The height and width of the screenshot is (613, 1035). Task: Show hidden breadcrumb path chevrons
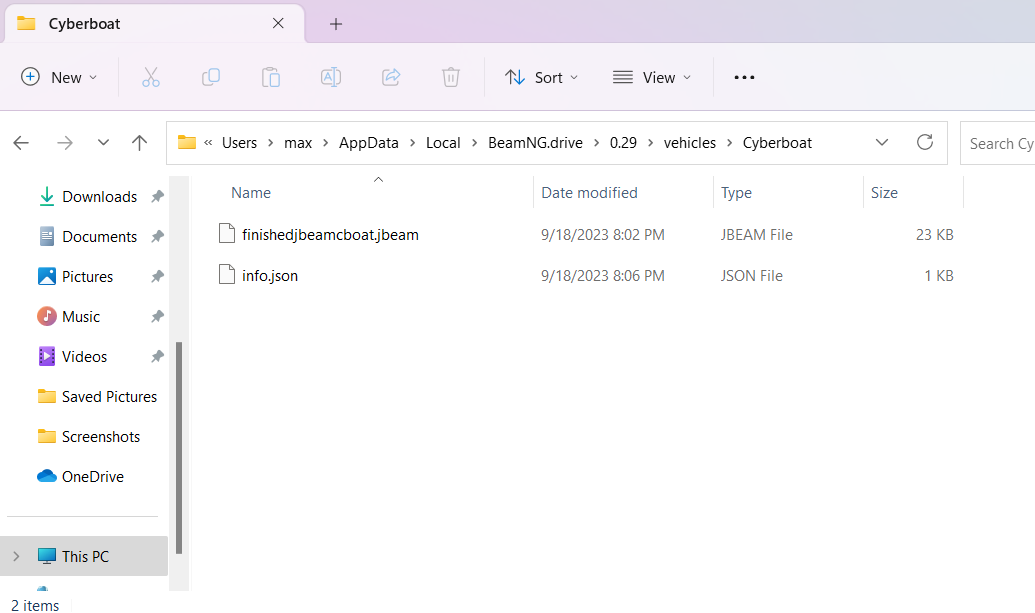[x=208, y=143]
